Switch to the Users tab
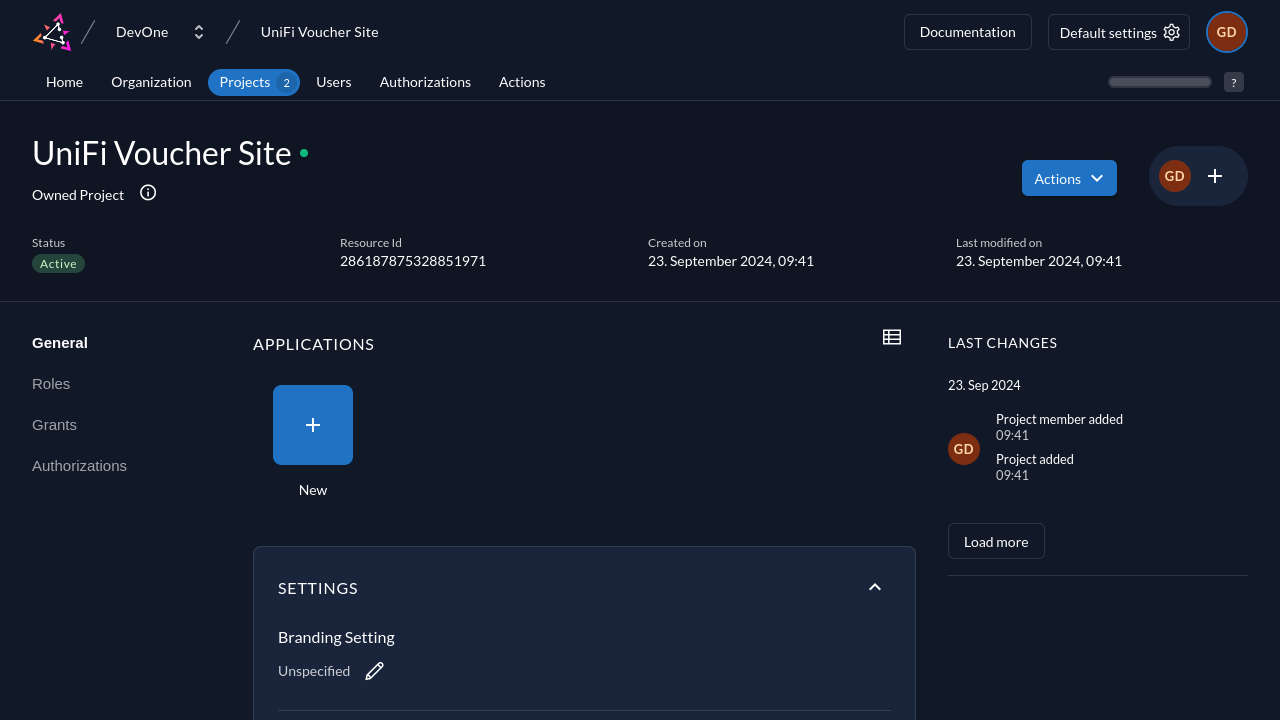Viewport: 1280px width, 720px height. tap(333, 82)
